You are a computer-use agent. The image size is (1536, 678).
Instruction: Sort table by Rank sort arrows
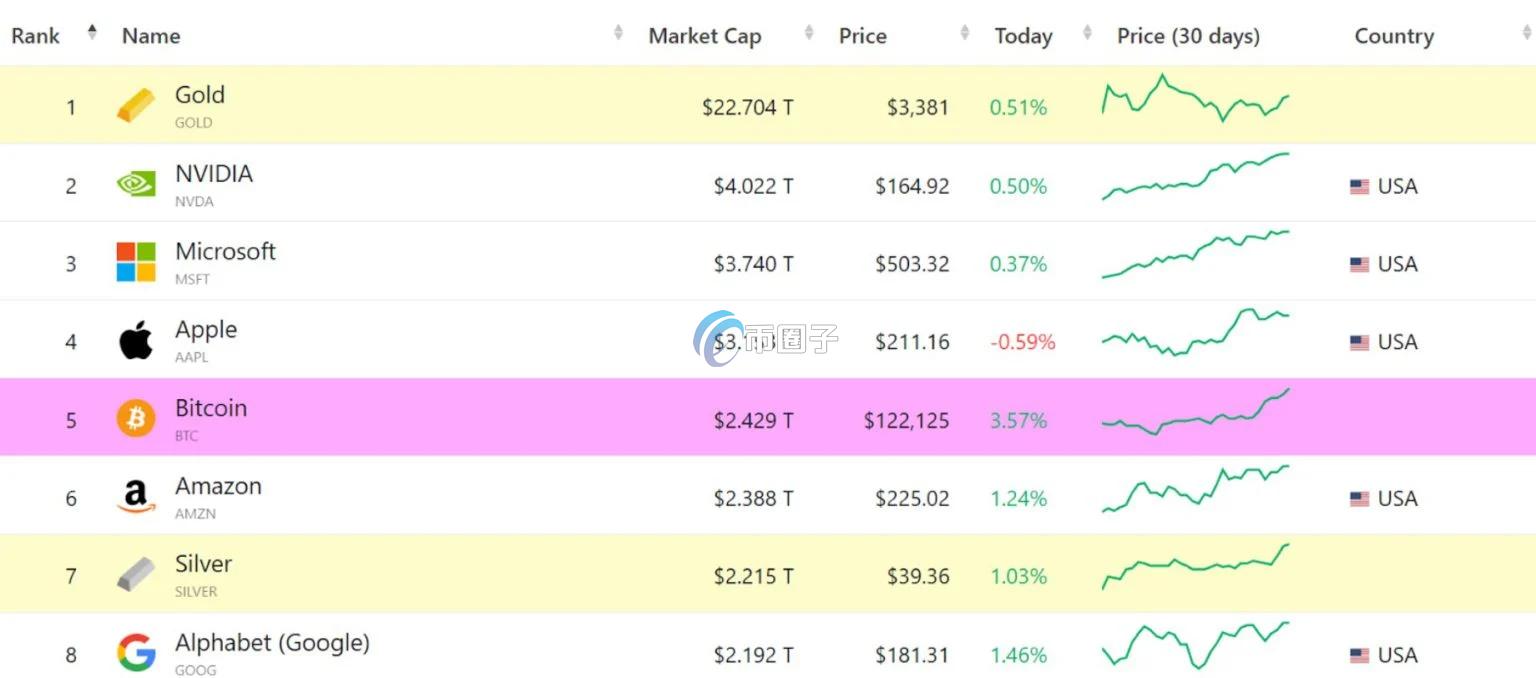coord(92,33)
